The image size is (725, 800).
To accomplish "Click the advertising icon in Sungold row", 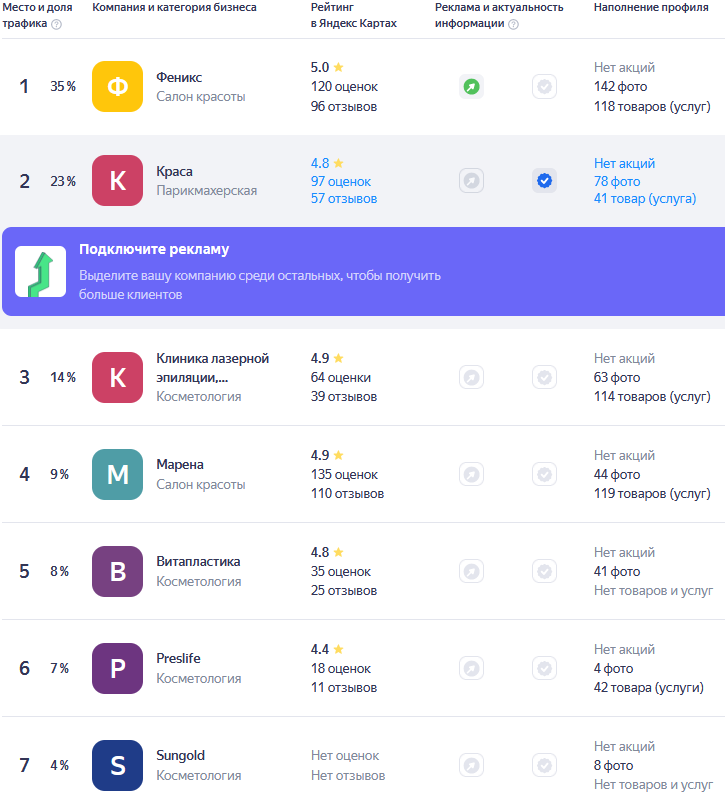I will coord(471,765).
